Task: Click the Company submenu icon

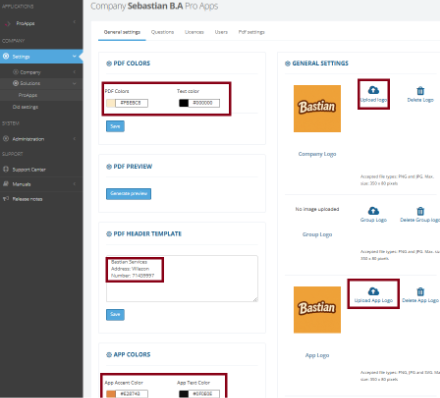Action: 16,72
